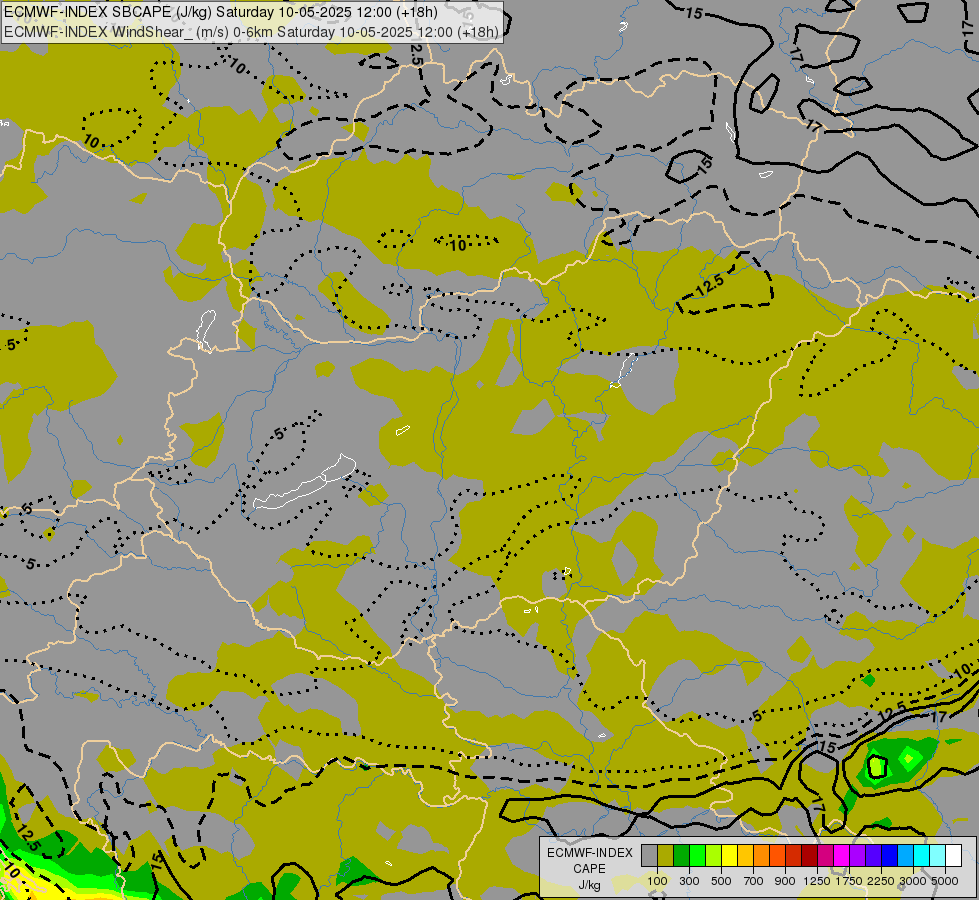Image resolution: width=979 pixels, height=900 pixels.
Task: Click the olive swatch in the CAPE legend
Action: (x=666, y=856)
